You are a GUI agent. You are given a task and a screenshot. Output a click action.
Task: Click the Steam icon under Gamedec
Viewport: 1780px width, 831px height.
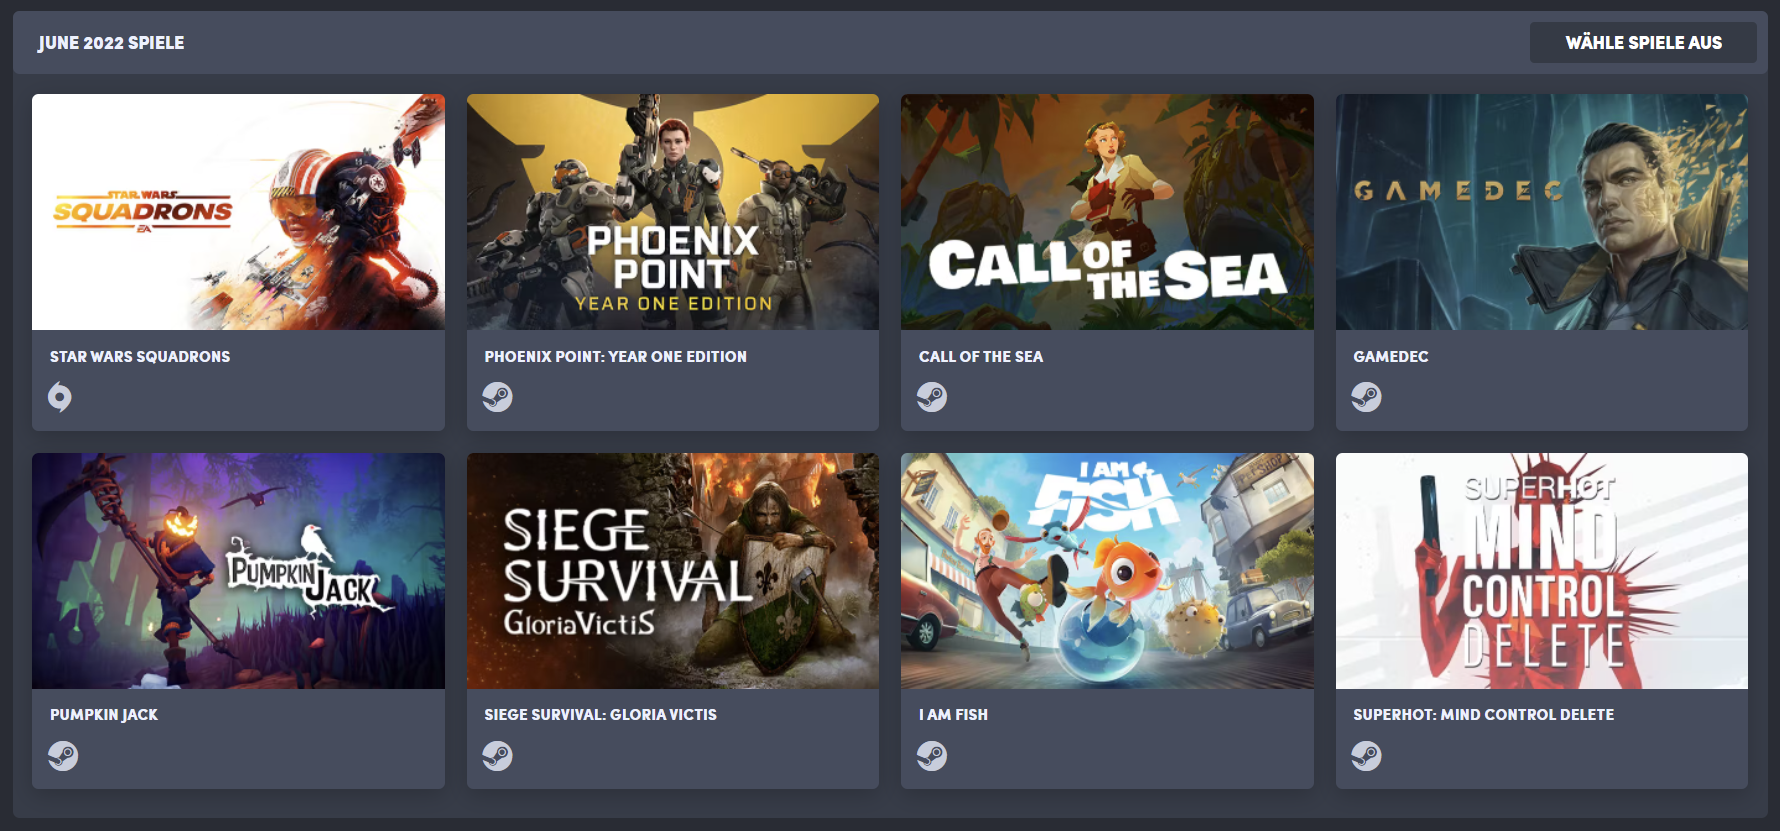coord(1366,397)
